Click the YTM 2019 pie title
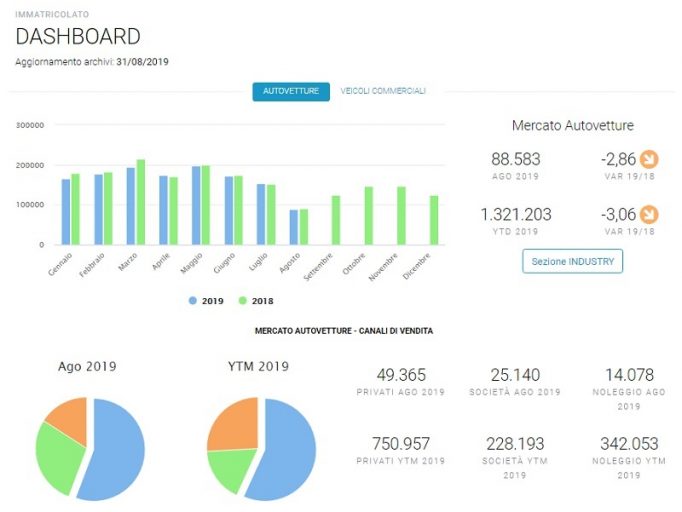The height and width of the screenshot is (512, 682). pyautogui.click(x=258, y=366)
